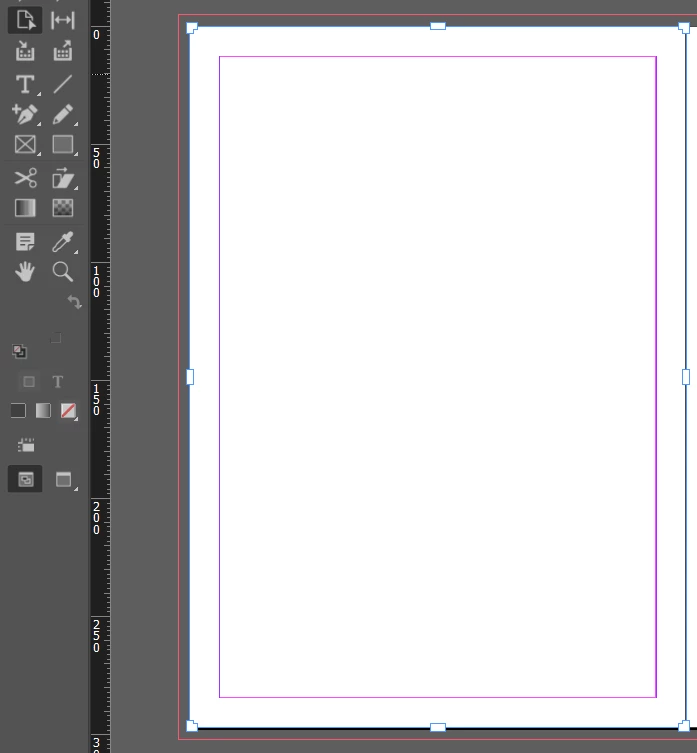Choose the Content Collector tool

25,51
